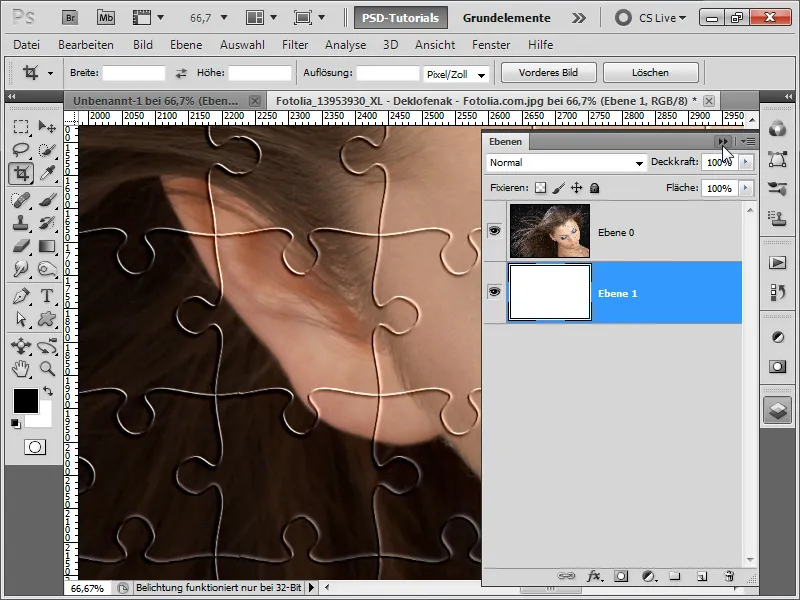Expand more workspaces chevron
800x600 pixels.
579,18
